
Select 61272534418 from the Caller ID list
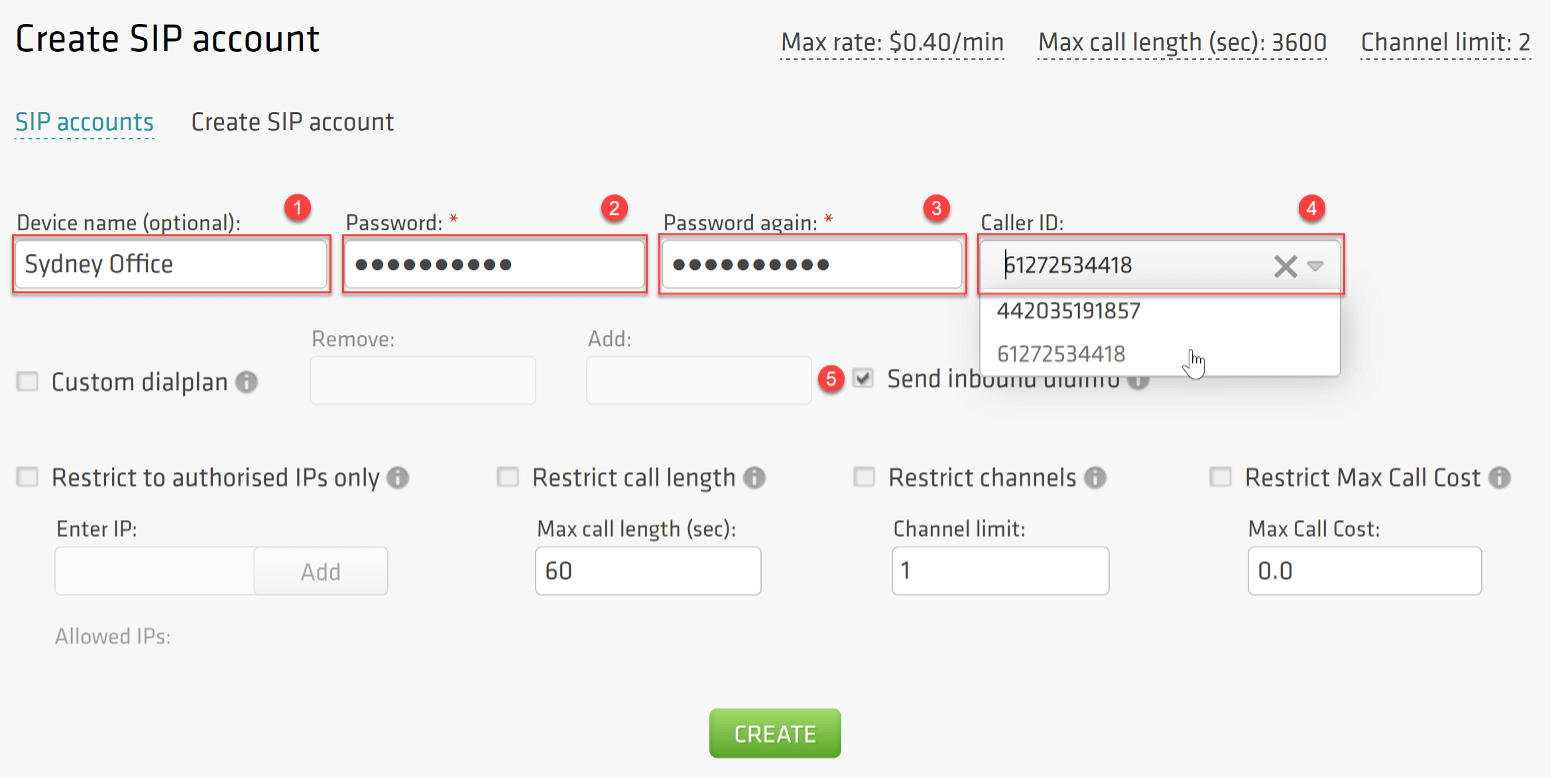click(x=1062, y=354)
